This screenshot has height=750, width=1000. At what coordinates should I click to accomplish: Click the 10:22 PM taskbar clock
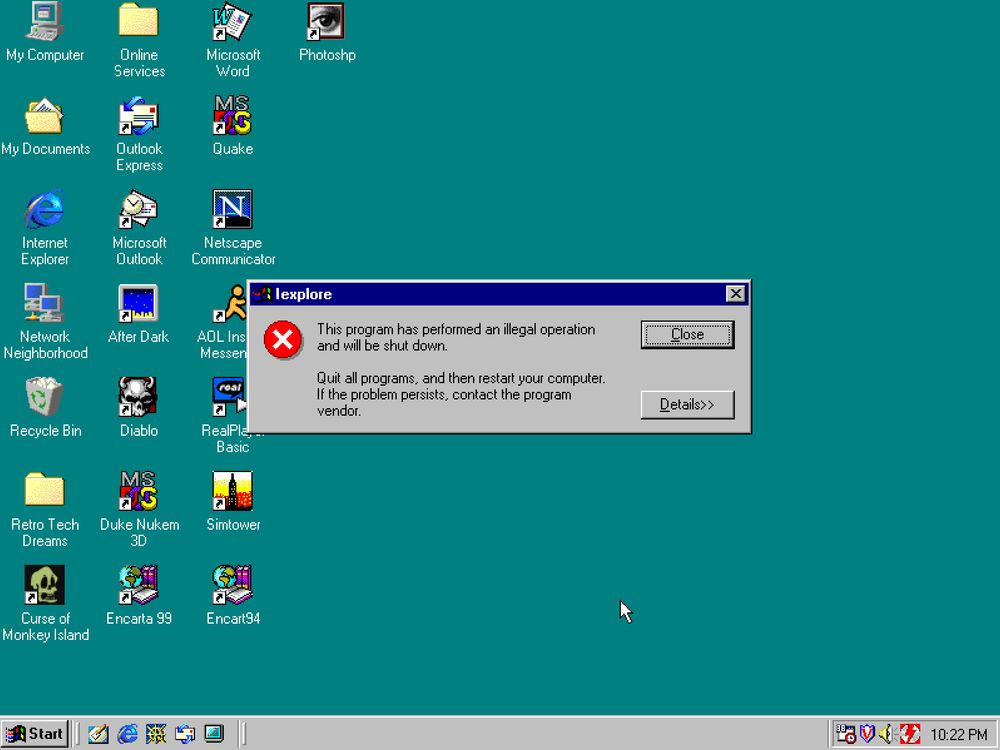[x=959, y=735]
